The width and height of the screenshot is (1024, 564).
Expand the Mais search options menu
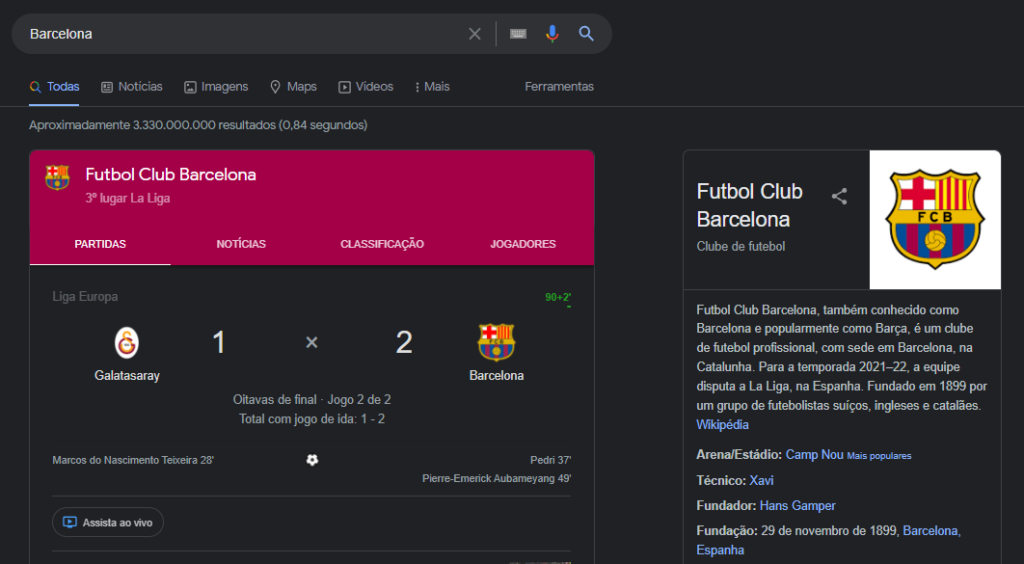(x=432, y=87)
